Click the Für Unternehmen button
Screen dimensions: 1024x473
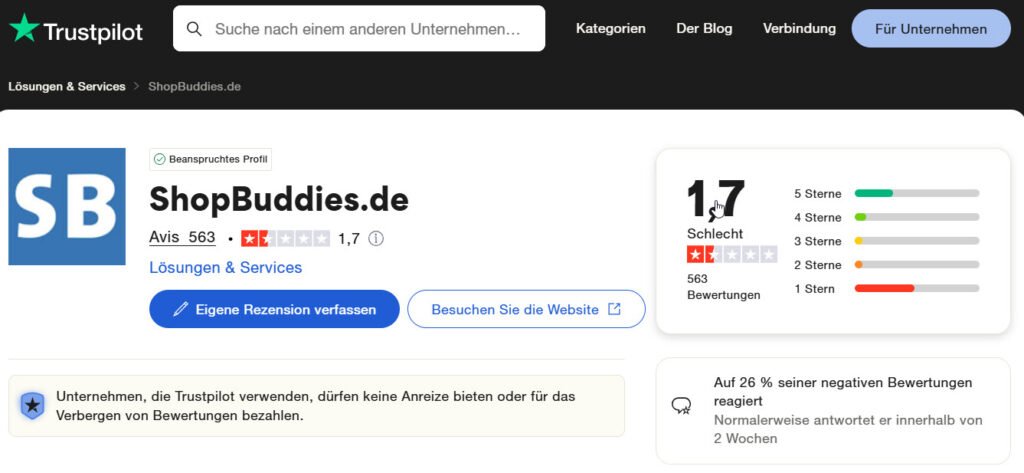pos(930,29)
